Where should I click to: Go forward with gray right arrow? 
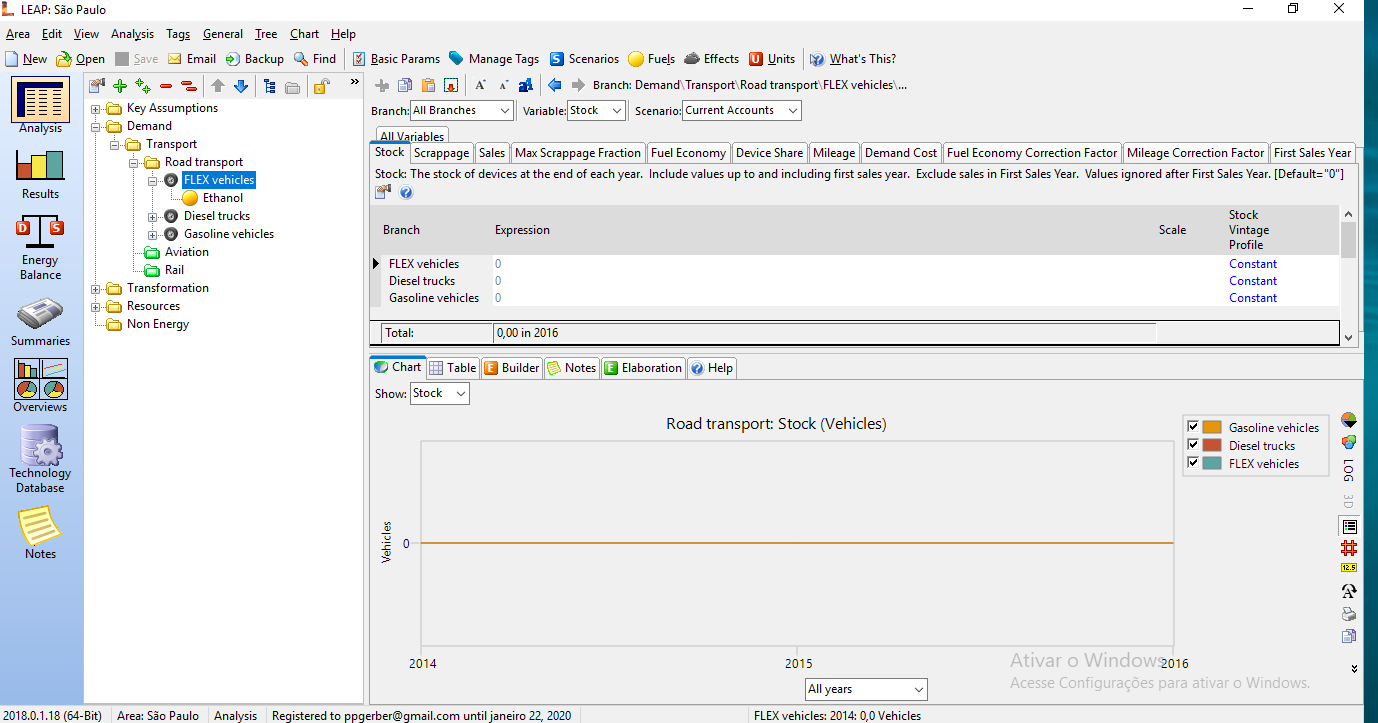[x=578, y=85]
